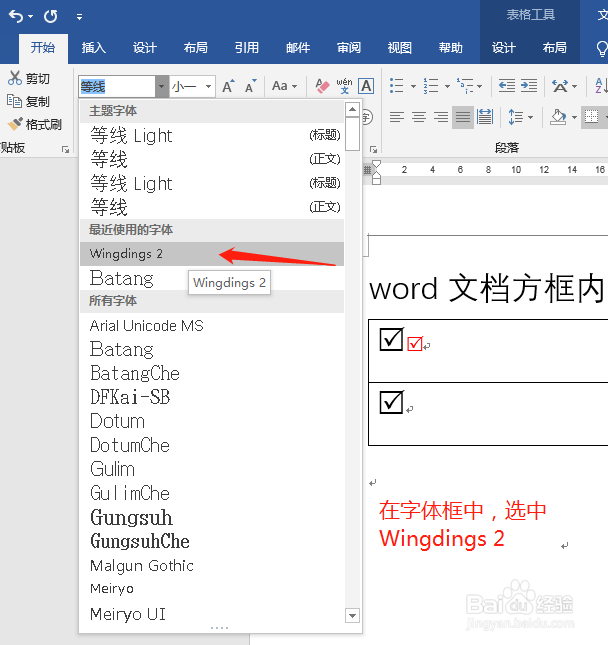Click font list scroll down arrow
This screenshot has width=608, height=645.
tap(353, 616)
